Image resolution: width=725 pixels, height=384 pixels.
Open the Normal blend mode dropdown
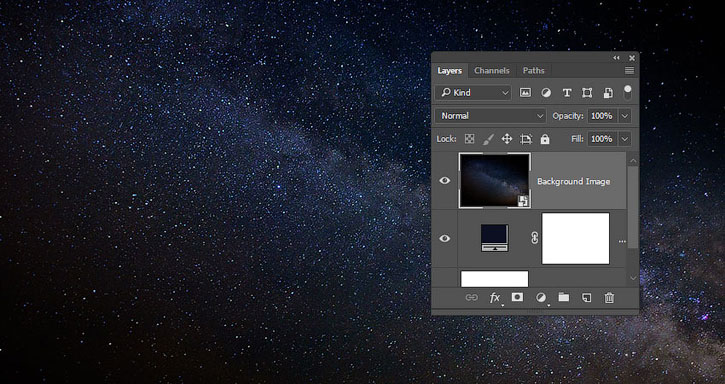click(491, 116)
